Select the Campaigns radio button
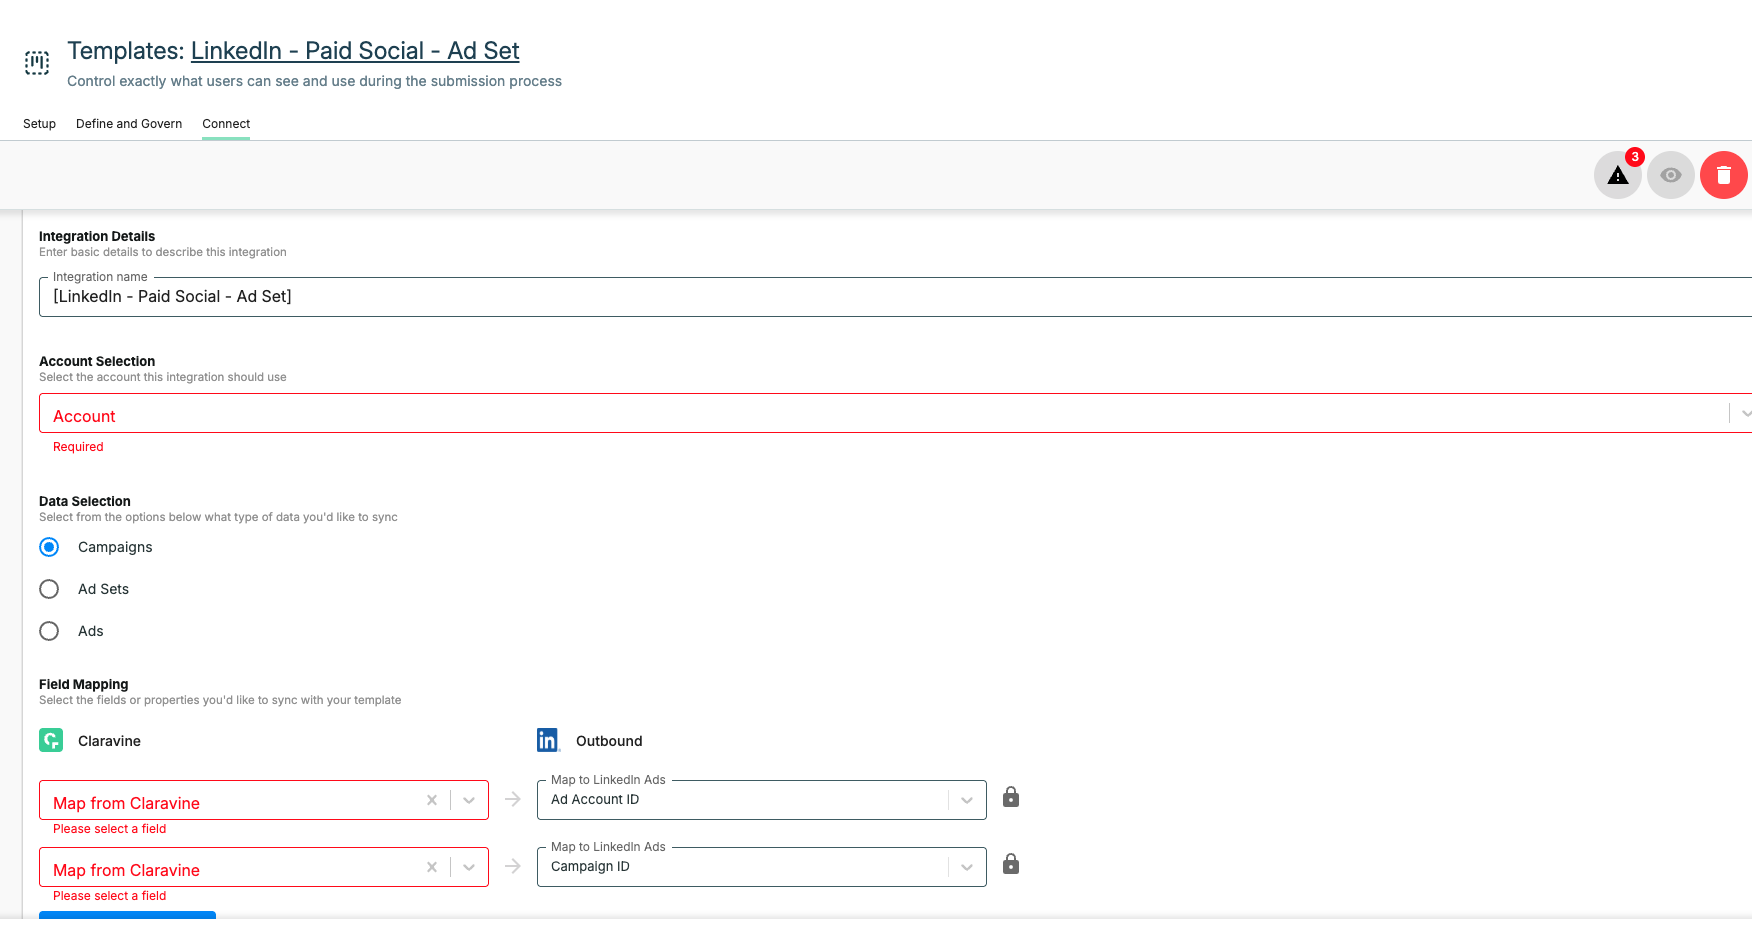 tap(49, 547)
